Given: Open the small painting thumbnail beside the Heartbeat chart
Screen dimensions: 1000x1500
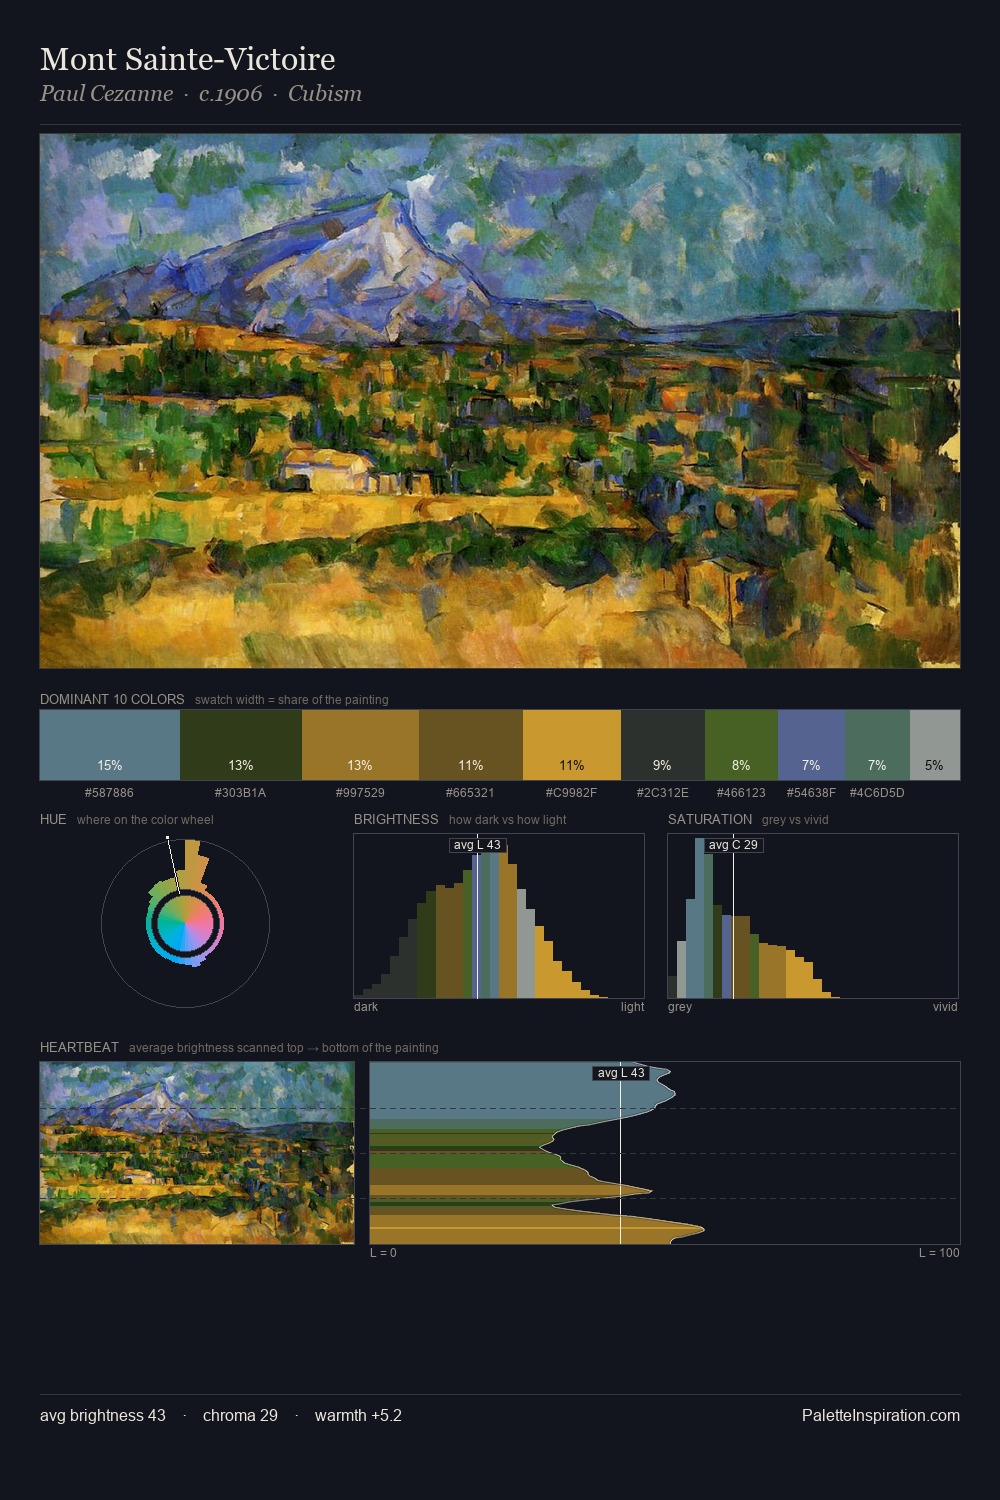Looking at the screenshot, I should tap(197, 1152).
